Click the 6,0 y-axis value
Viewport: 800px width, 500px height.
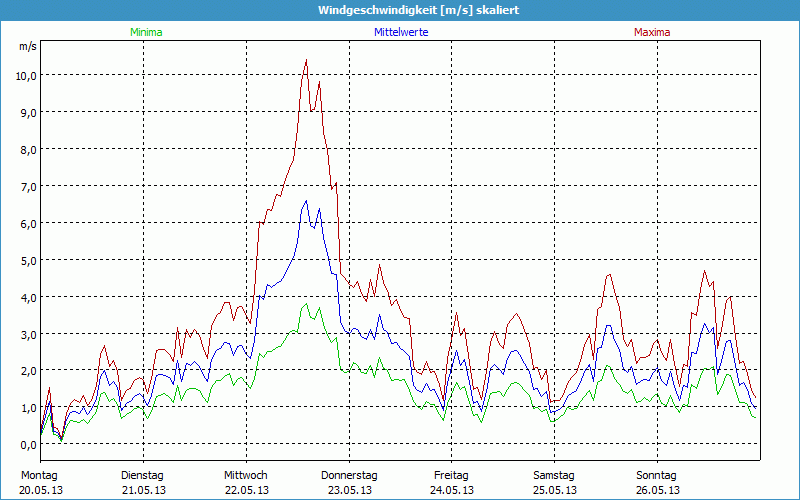(x=29, y=223)
